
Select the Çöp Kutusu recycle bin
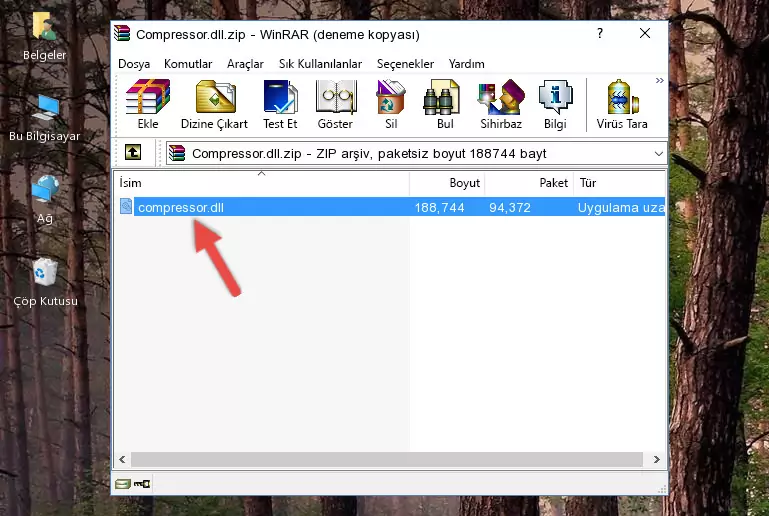click(45, 282)
